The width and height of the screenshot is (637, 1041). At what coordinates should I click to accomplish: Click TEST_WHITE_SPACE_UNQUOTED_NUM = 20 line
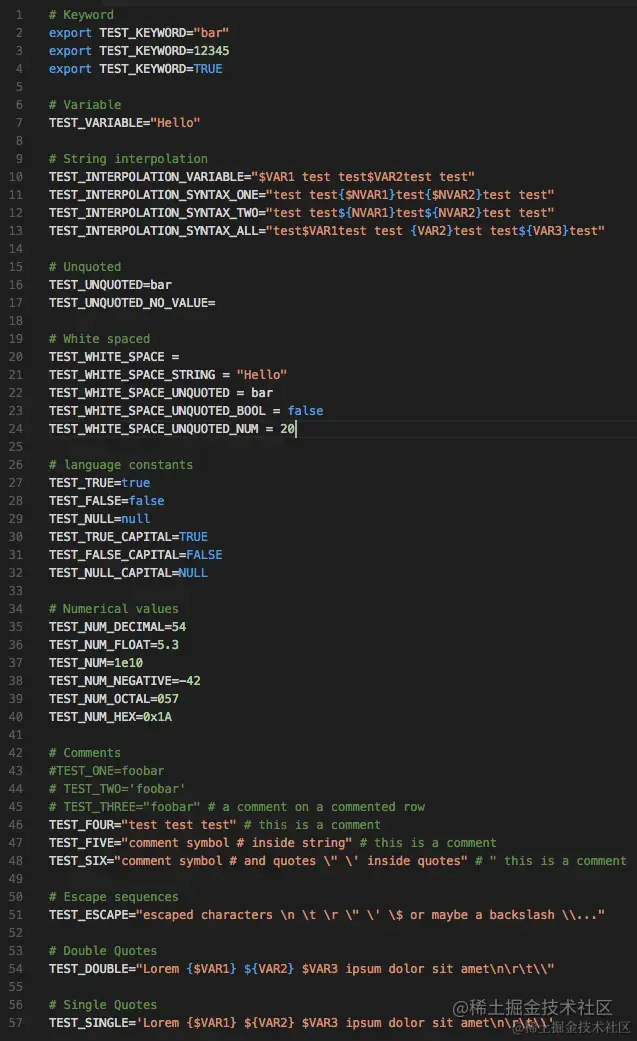pos(172,428)
